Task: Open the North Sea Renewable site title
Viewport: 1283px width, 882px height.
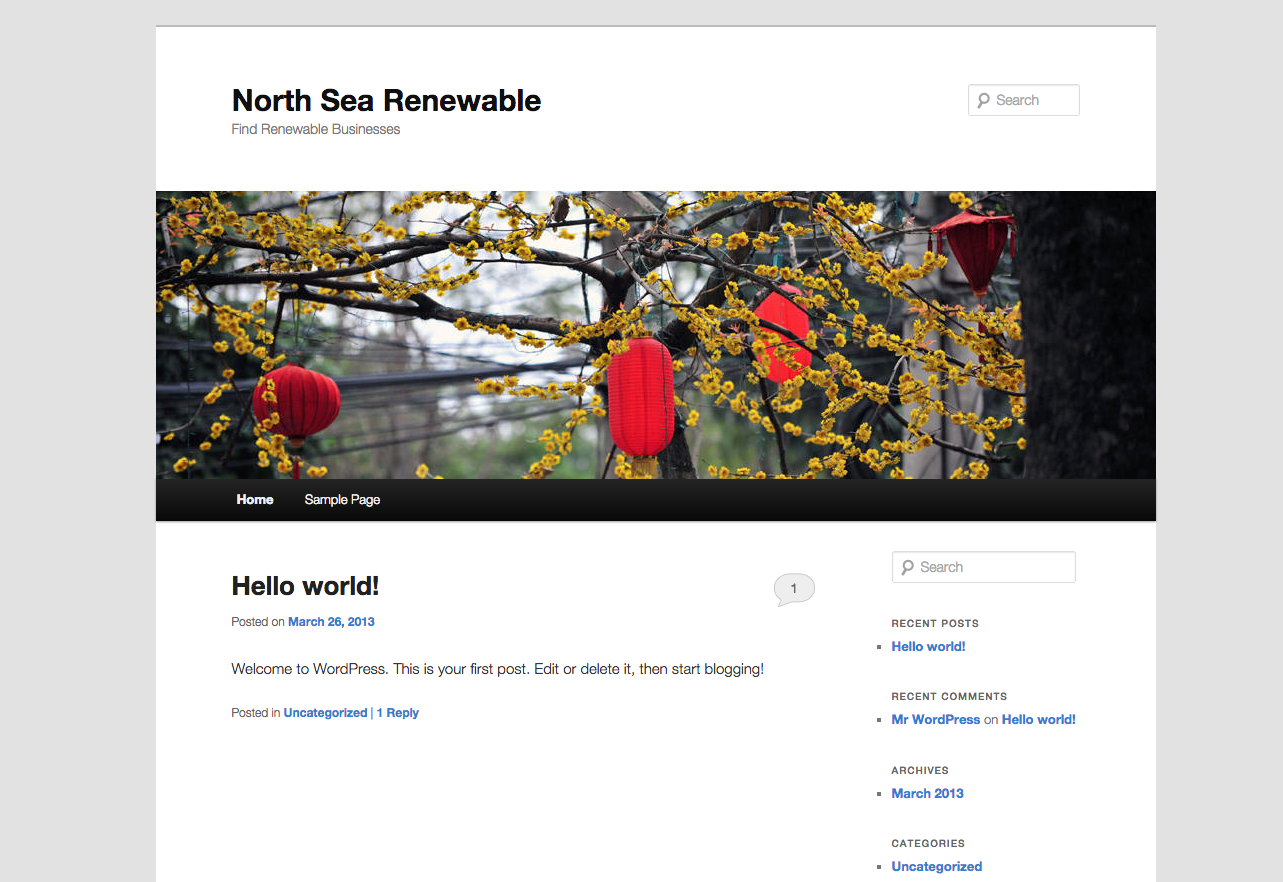Action: click(x=386, y=100)
